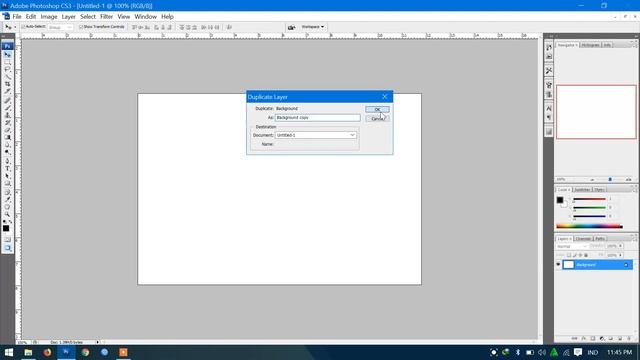Image resolution: width=640 pixels, height=360 pixels.
Task: Open Chrome from the taskbar
Action: [85, 352]
